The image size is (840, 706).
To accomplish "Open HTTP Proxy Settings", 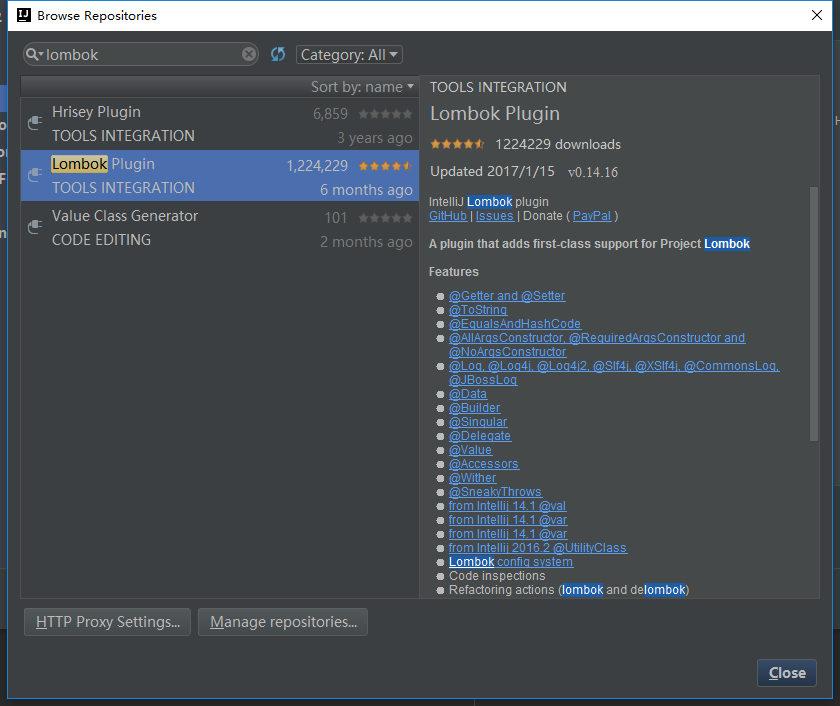I will 106,621.
